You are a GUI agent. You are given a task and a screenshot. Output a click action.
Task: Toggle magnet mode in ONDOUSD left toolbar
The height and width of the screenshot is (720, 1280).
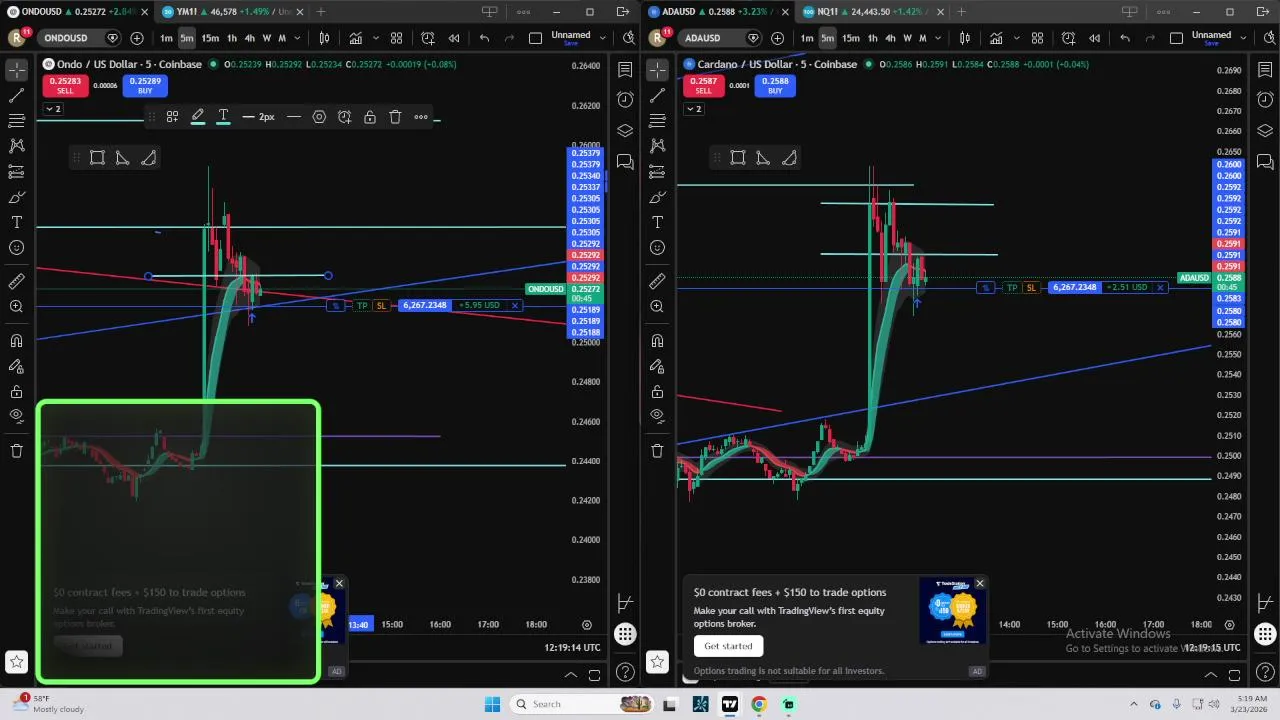click(x=17, y=341)
